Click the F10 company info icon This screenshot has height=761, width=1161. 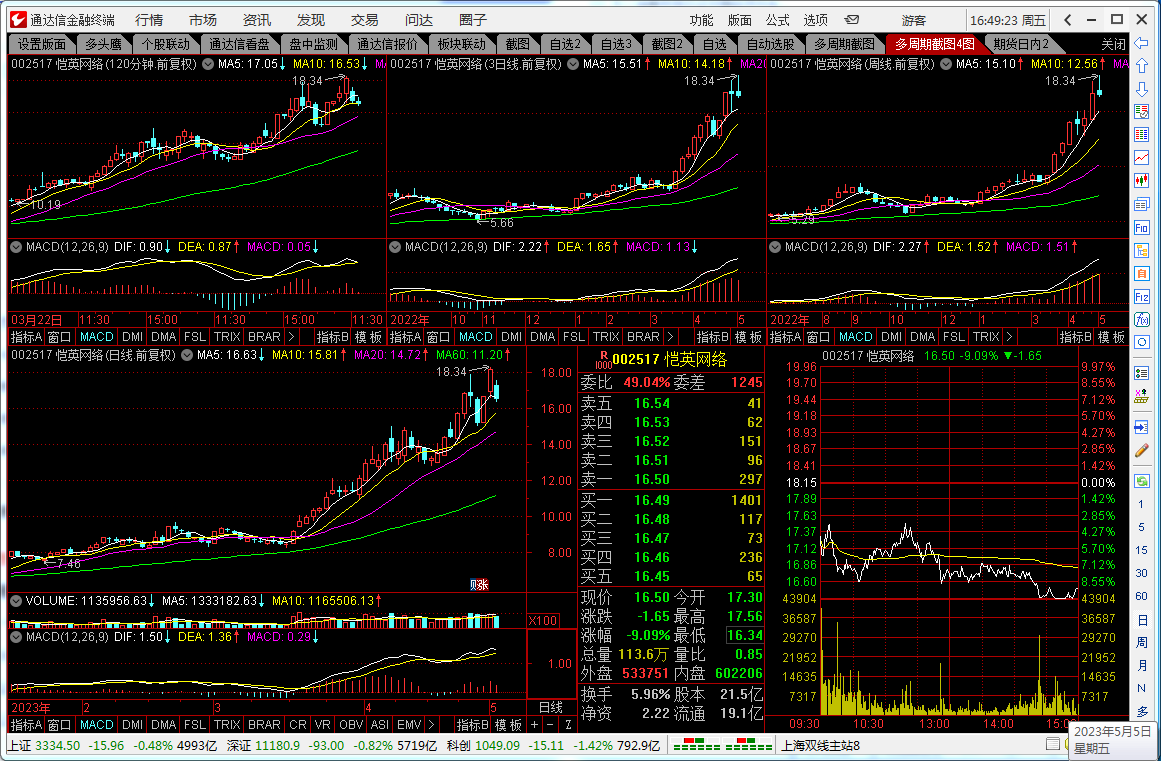pos(1141,227)
